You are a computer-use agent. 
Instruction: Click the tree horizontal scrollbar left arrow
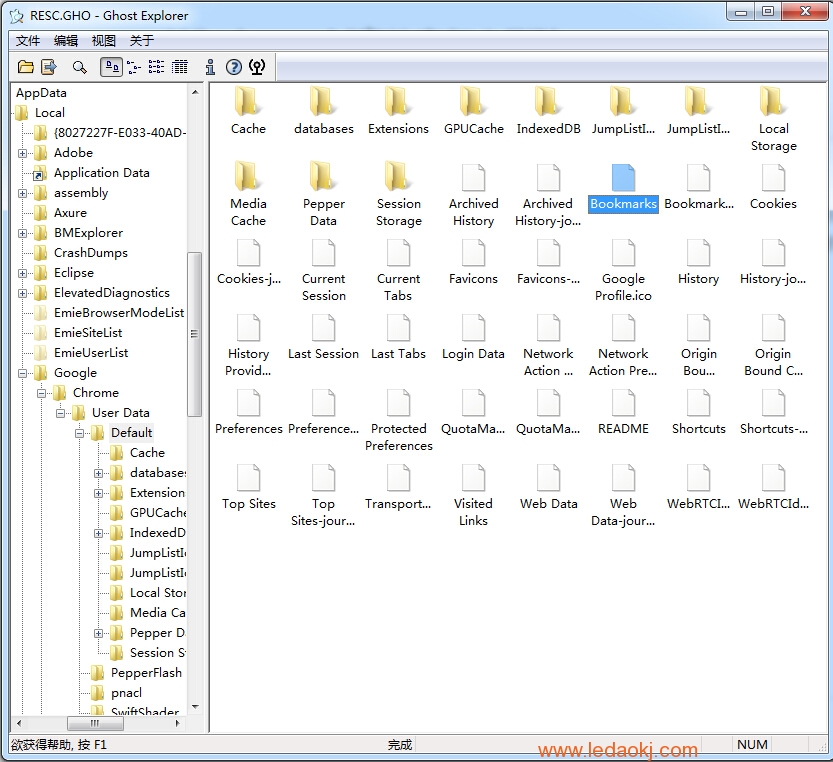(x=19, y=723)
